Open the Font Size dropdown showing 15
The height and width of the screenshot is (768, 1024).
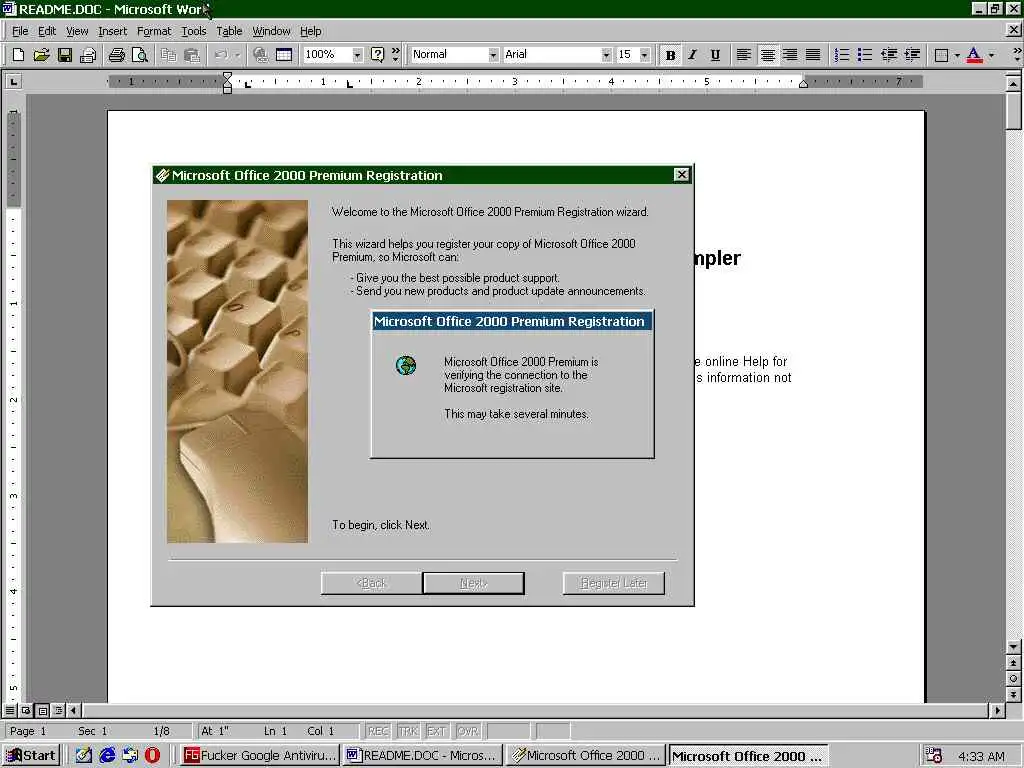(x=645, y=55)
